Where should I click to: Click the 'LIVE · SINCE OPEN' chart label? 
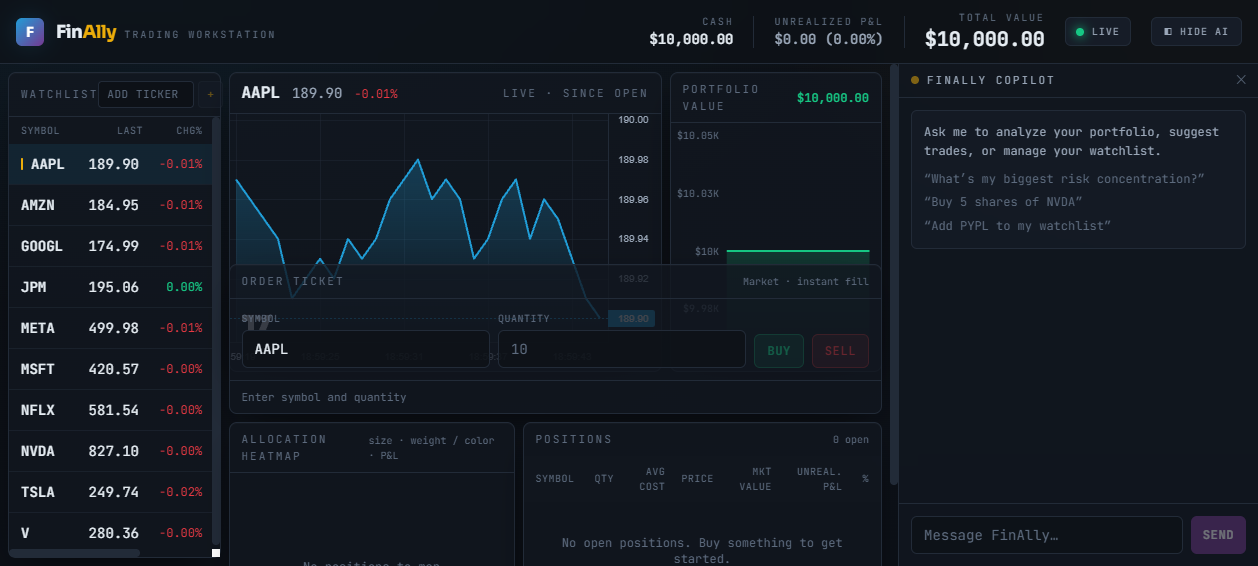[x=575, y=93]
